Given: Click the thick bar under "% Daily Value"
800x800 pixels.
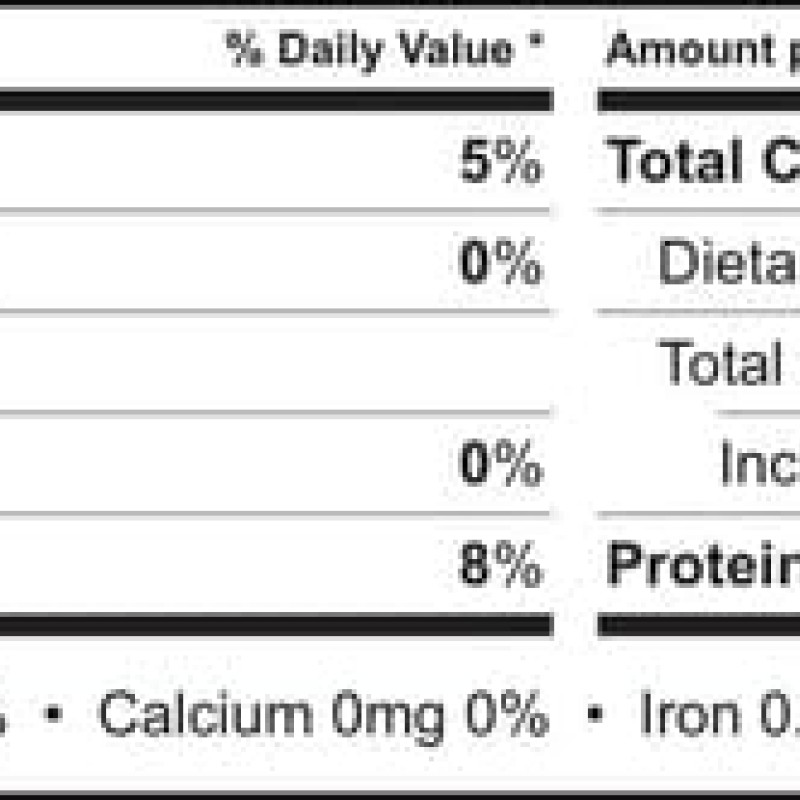Looking at the screenshot, I should click(275, 101).
